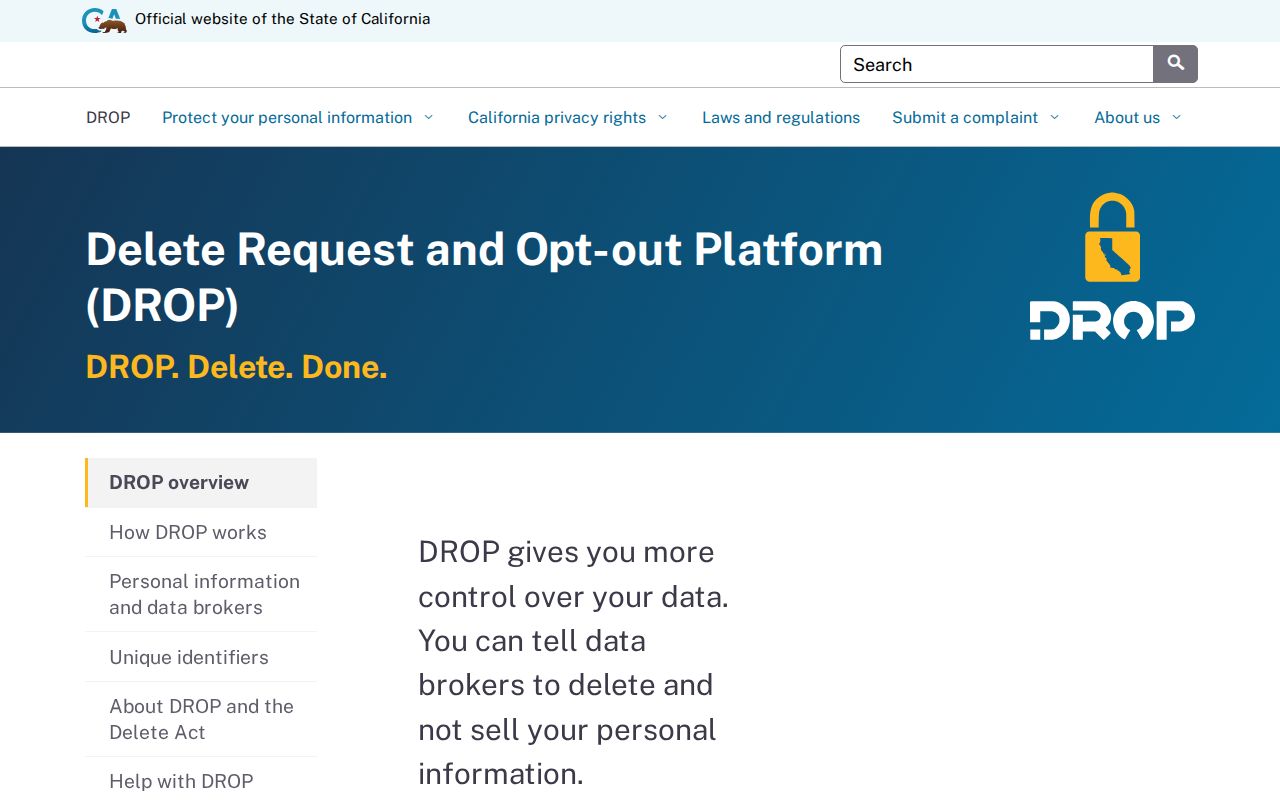1280x800 pixels.
Task: Click the Delete Request and Opt-out Platform heading
Action: 484,277
